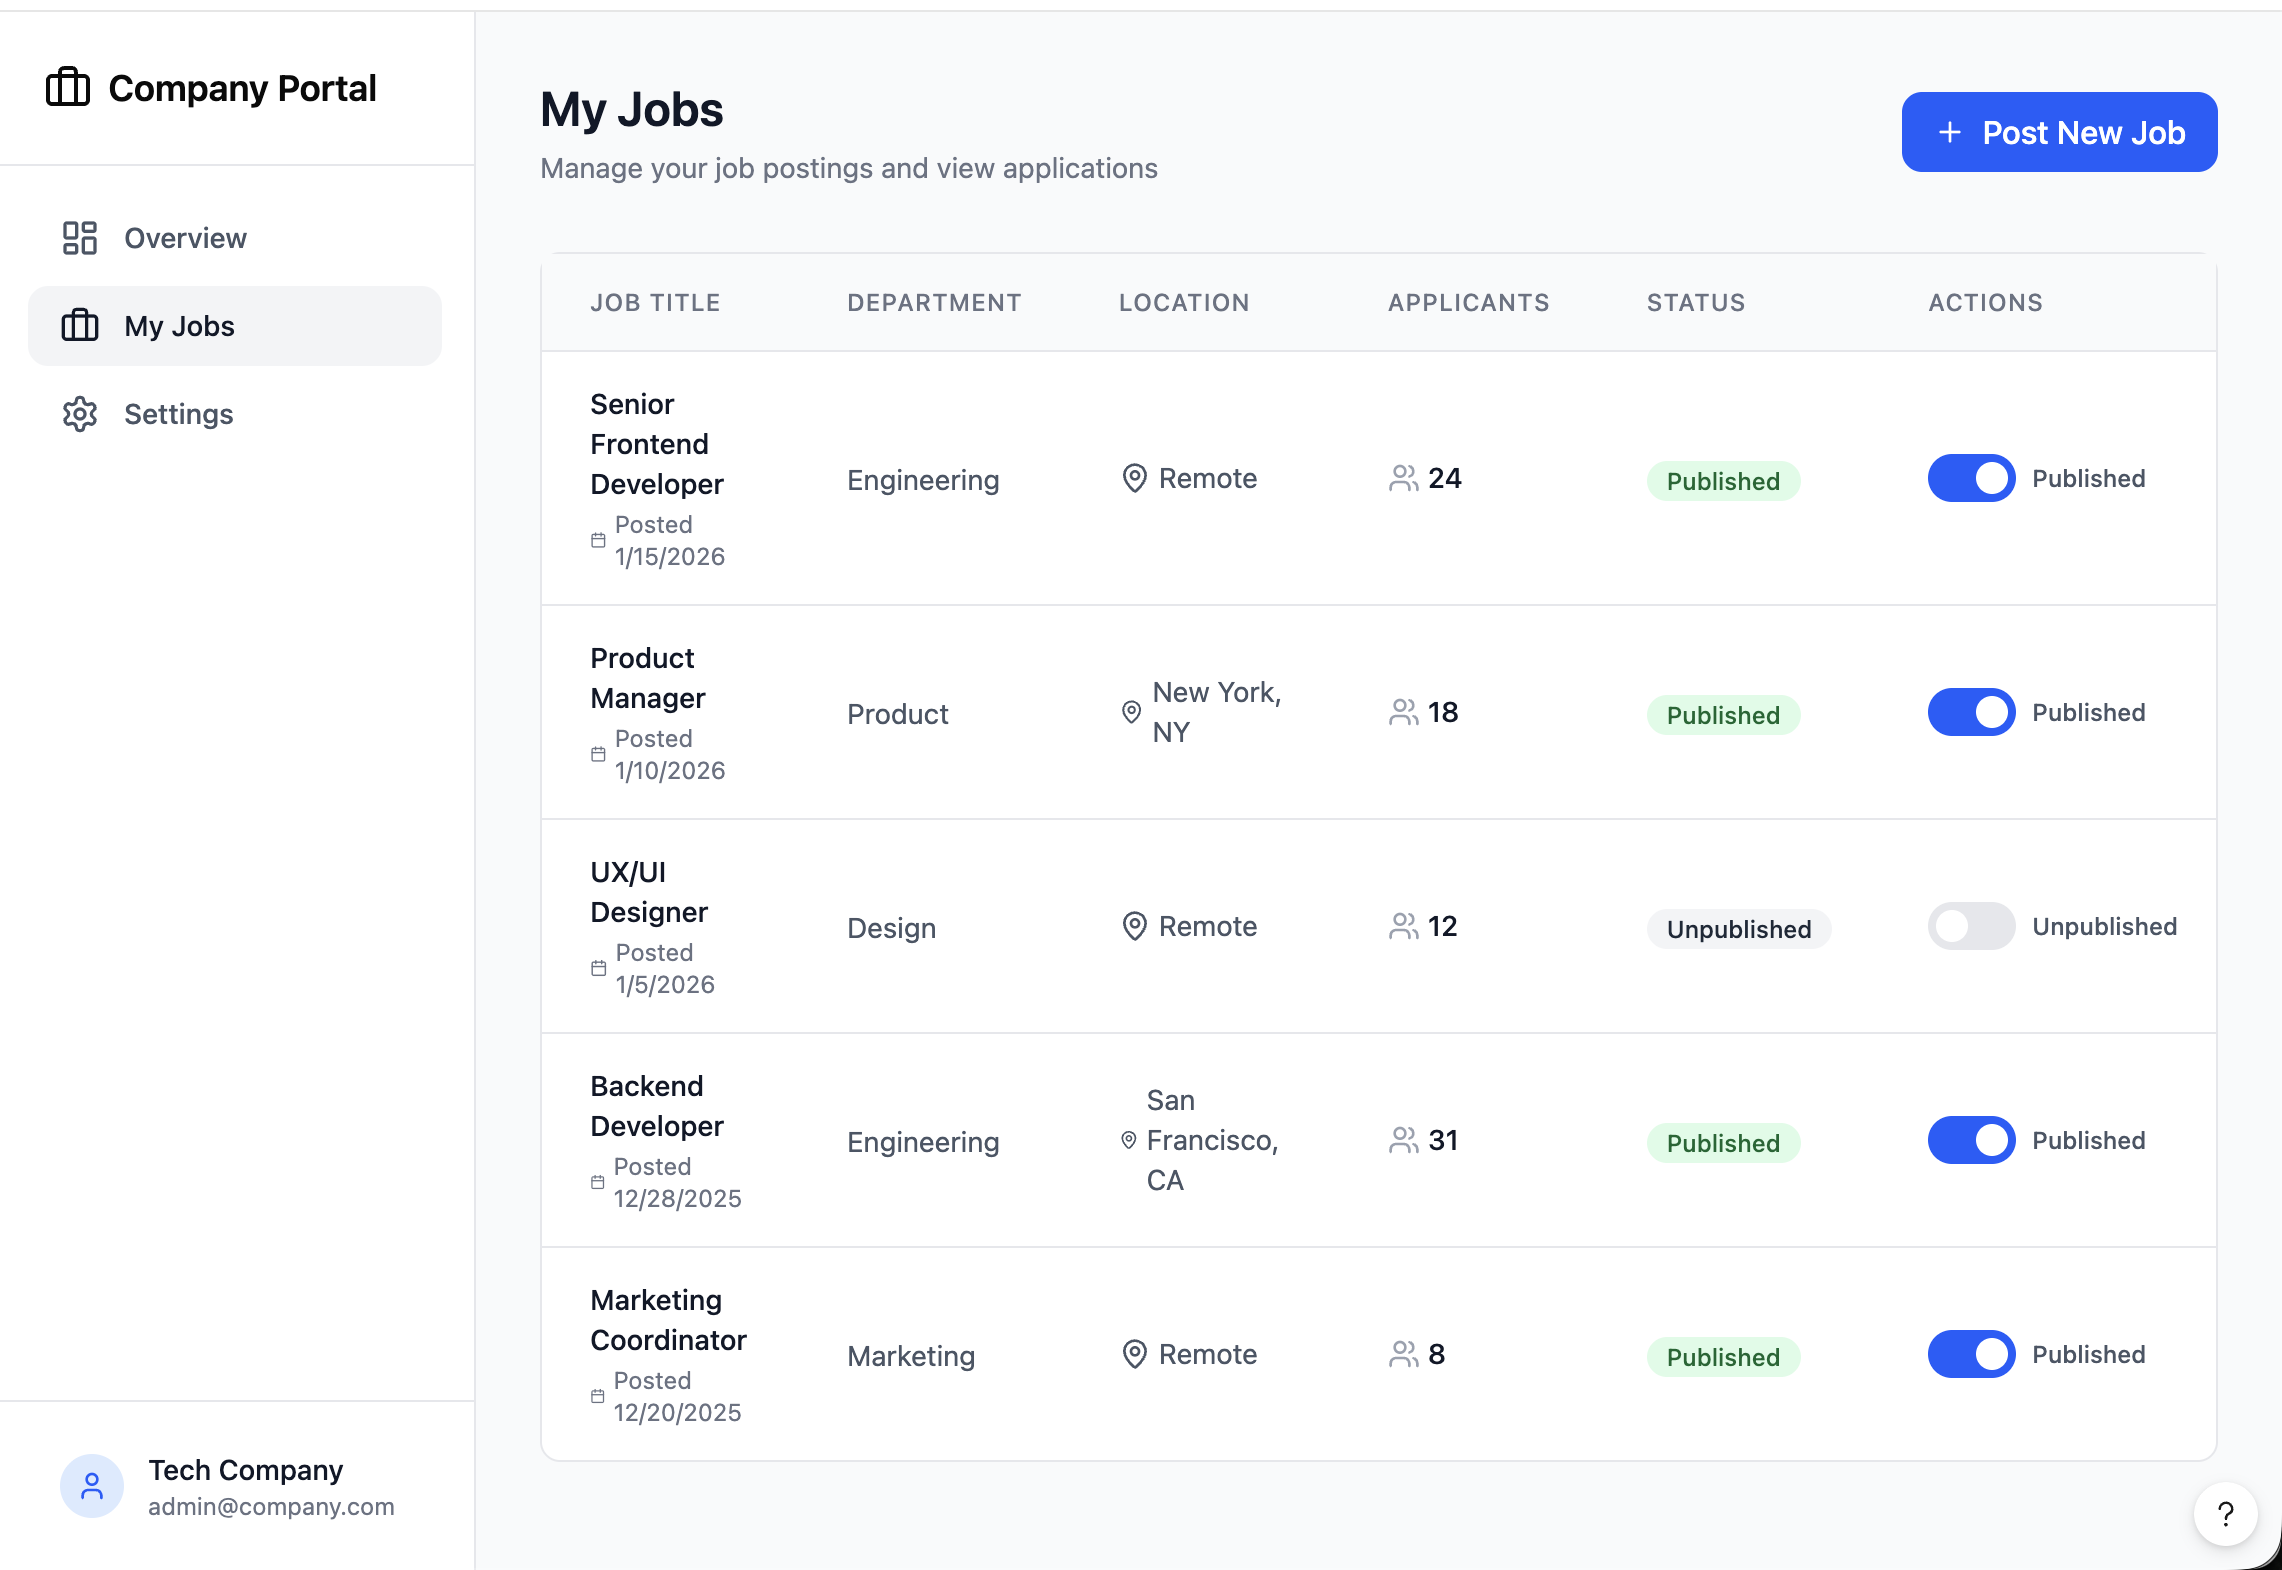Click the Post New Job button
Viewport: 2282px width, 1570px height.
[x=2058, y=131]
